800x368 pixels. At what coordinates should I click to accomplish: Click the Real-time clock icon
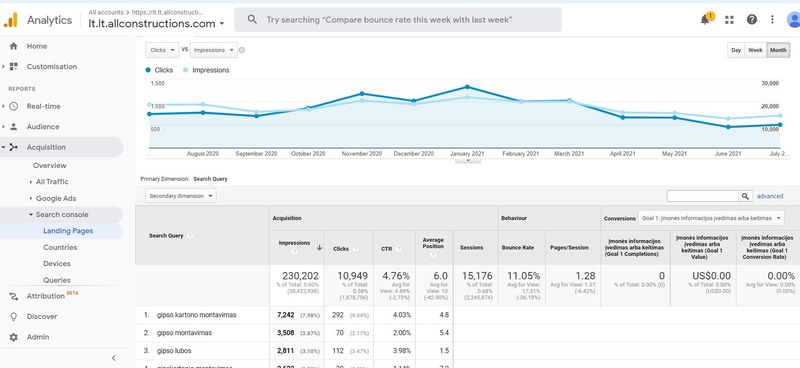14,106
